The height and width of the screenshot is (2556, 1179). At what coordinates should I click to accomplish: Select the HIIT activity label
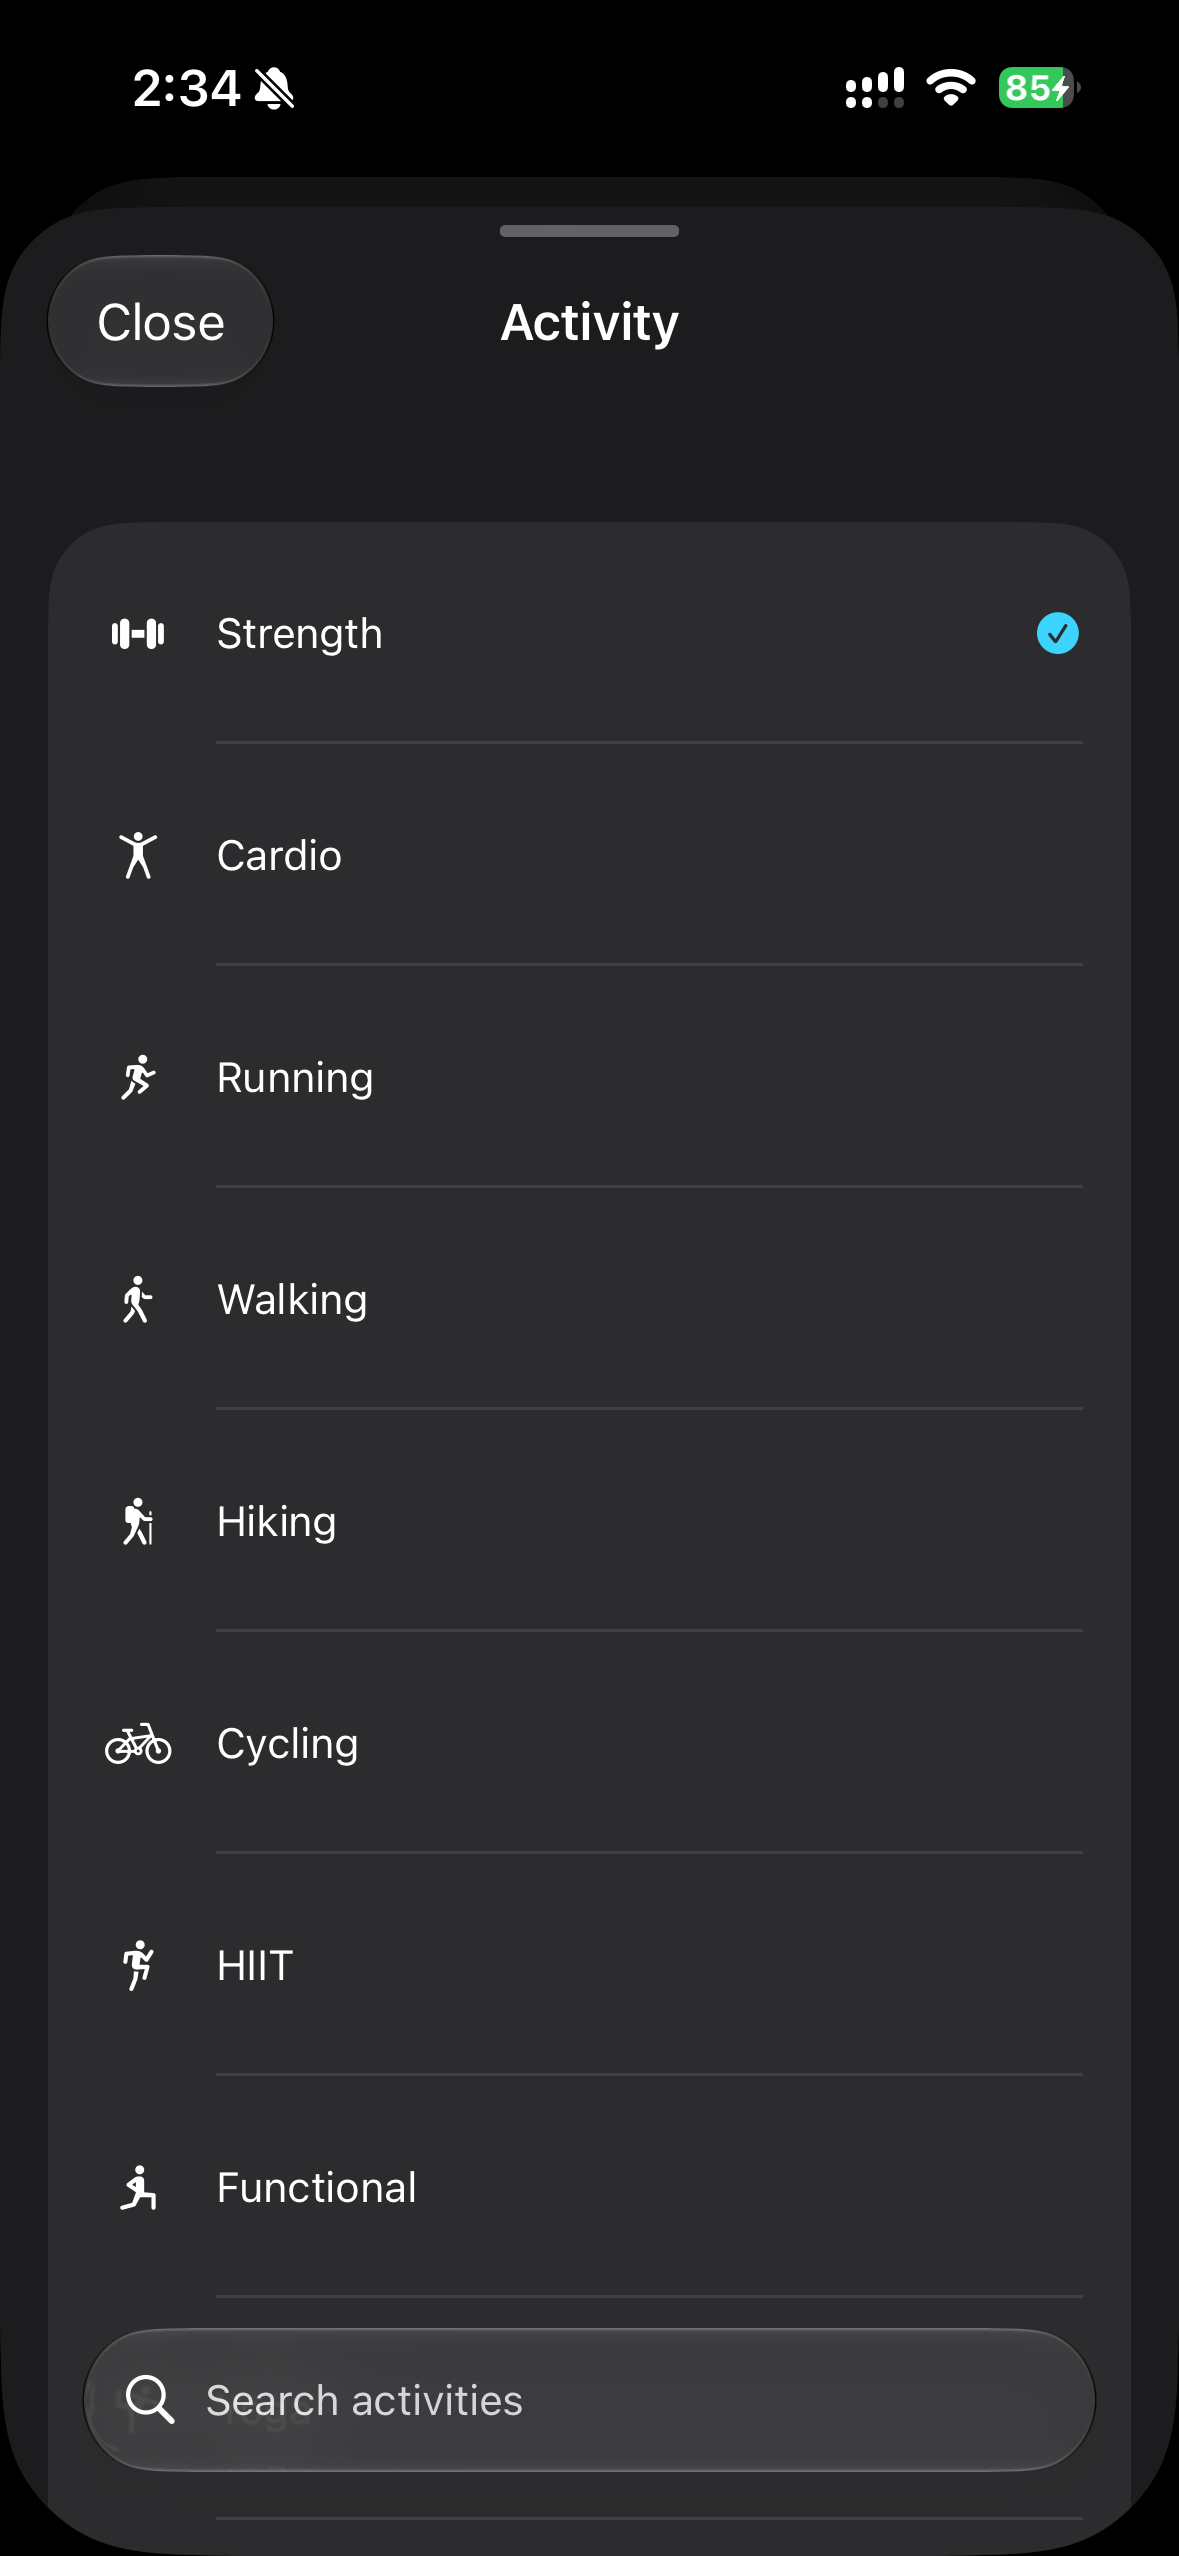(255, 1966)
